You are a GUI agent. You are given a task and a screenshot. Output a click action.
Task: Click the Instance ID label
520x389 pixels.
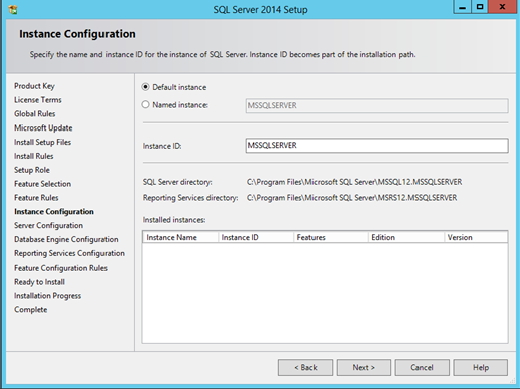[x=162, y=146]
